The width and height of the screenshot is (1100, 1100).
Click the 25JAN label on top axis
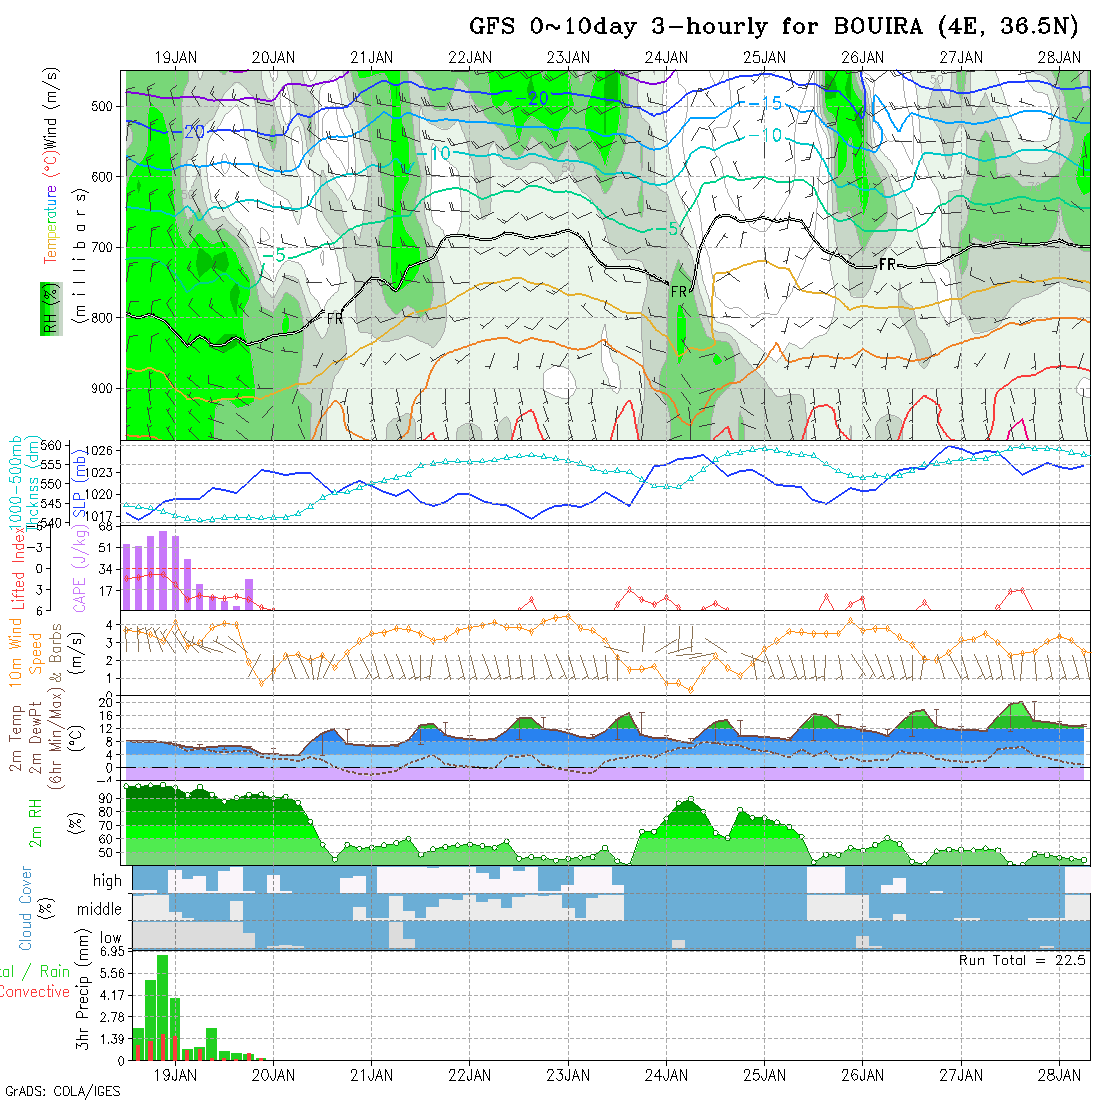coord(764,58)
